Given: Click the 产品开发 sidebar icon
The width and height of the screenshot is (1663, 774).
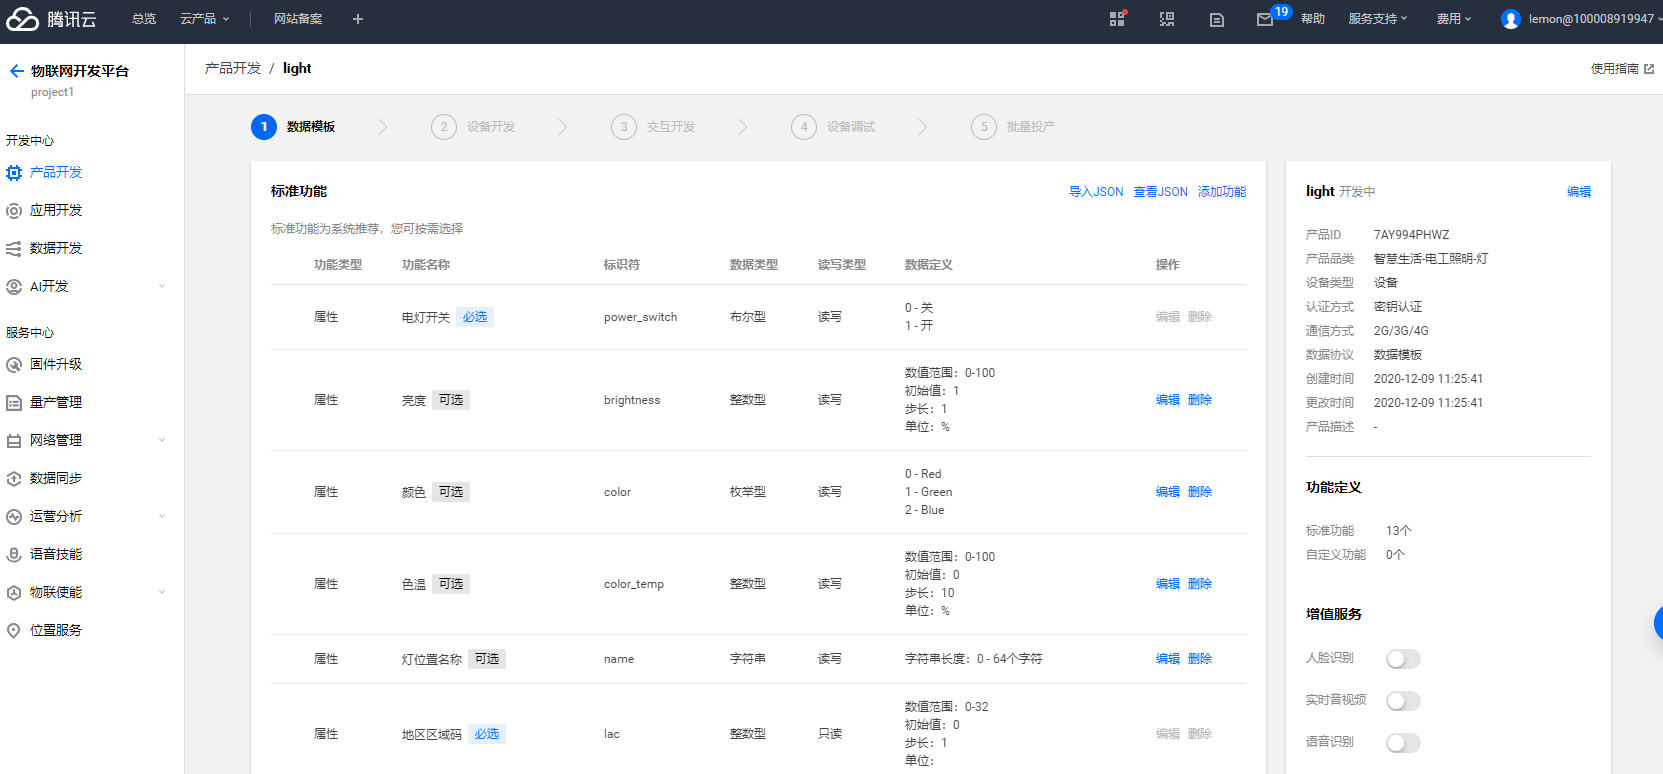Looking at the screenshot, I should coord(14,173).
